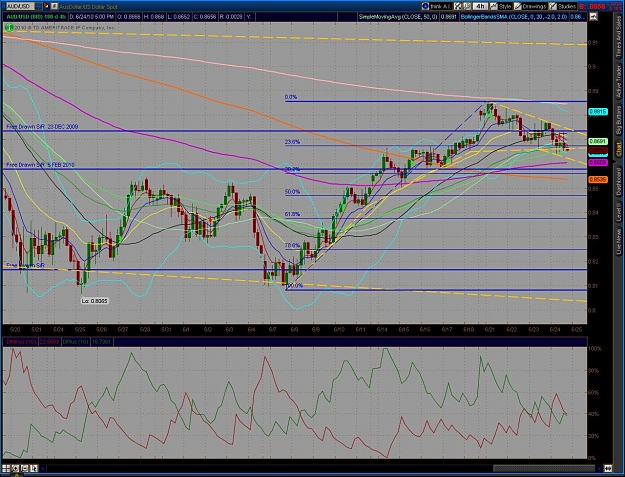
Task: Switch to the Dashboard side tab
Action: click(619, 181)
